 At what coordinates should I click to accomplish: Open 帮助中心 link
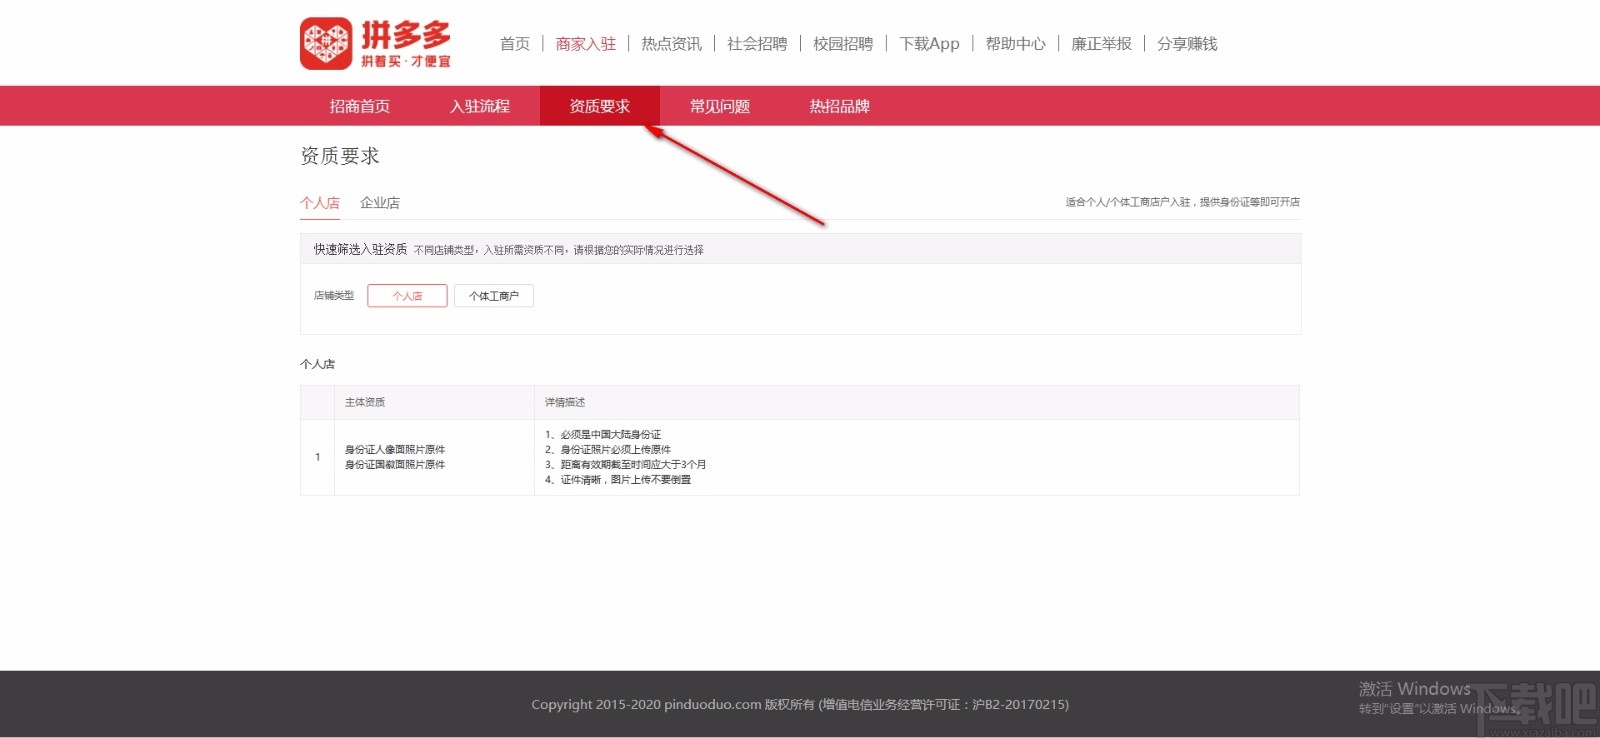tap(1015, 44)
